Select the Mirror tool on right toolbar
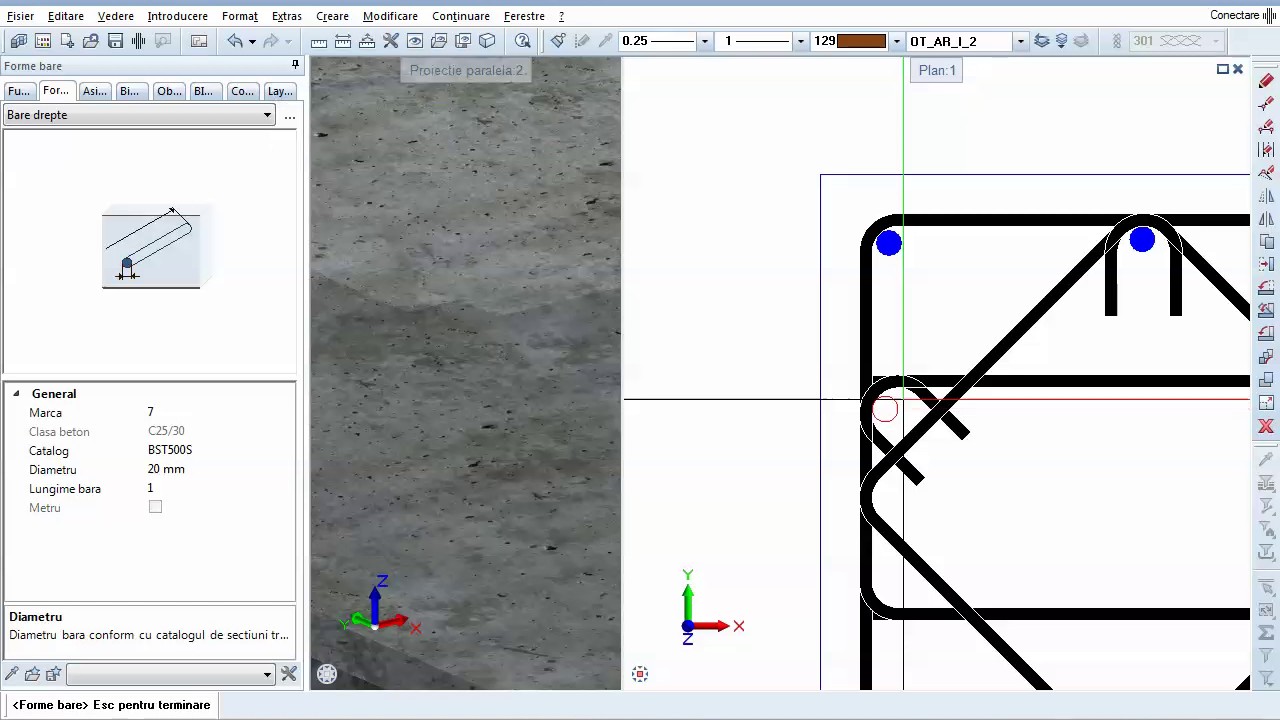The height and width of the screenshot is (720, 1280). coord(1266,196)
